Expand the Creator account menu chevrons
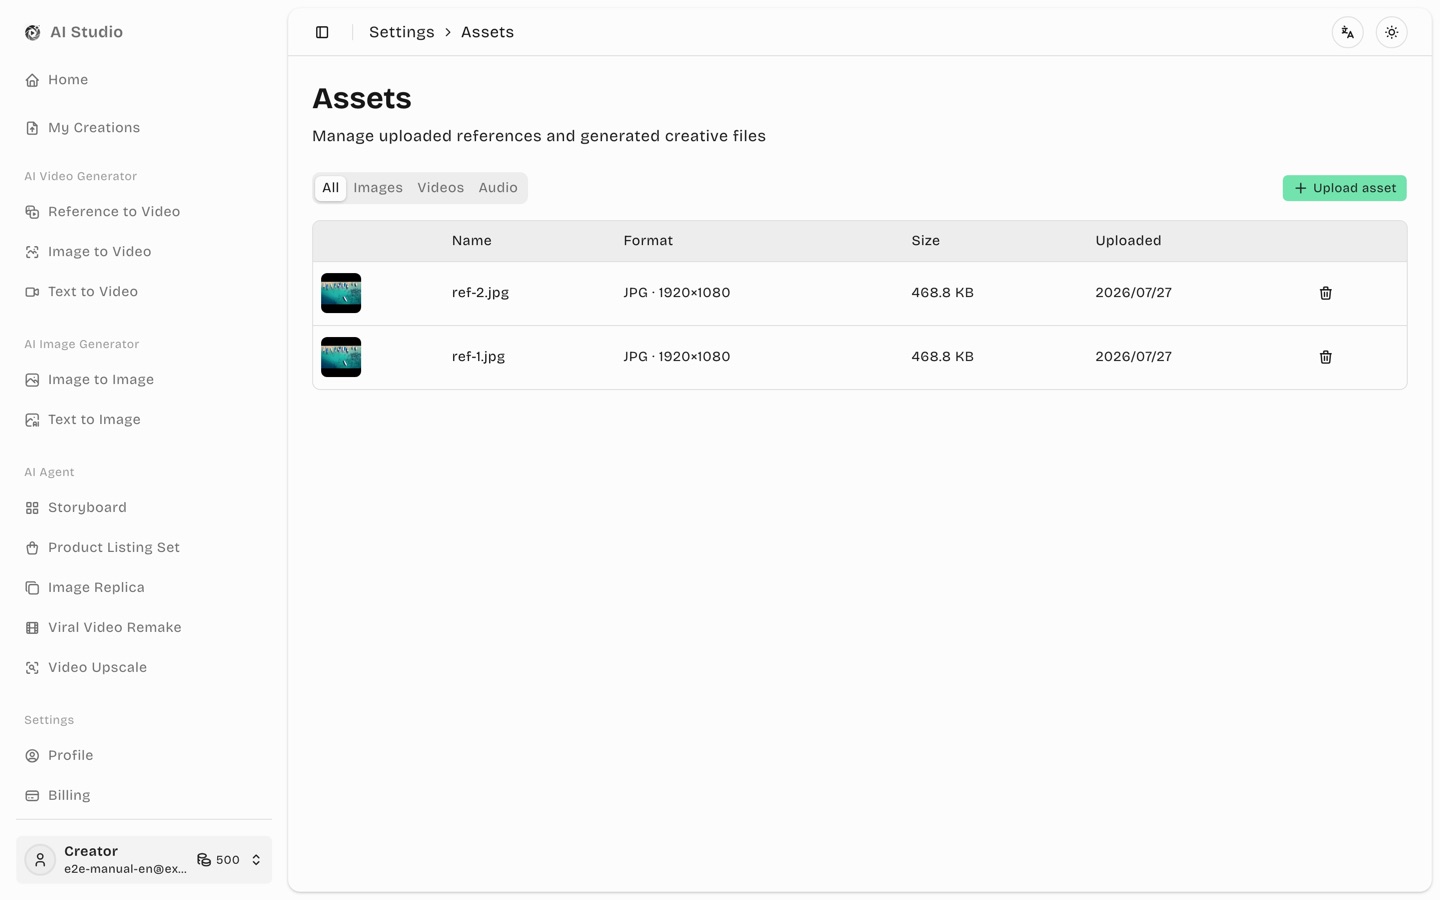This screenshot has height=900, width=1440. click(x=256, y=860)
